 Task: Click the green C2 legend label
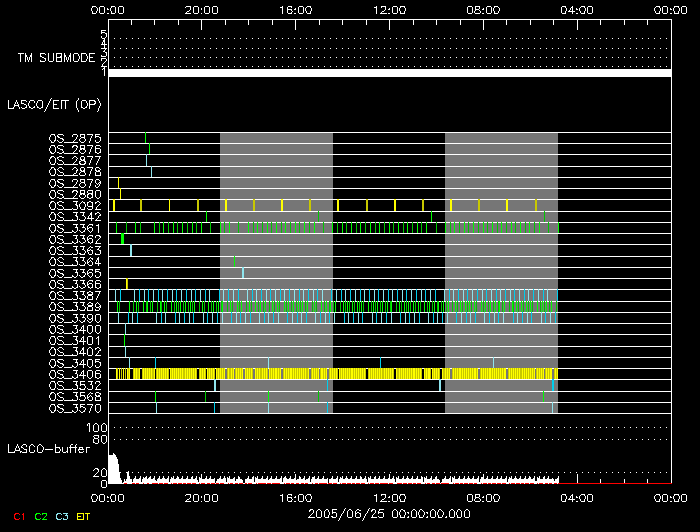tap(41, 515)
